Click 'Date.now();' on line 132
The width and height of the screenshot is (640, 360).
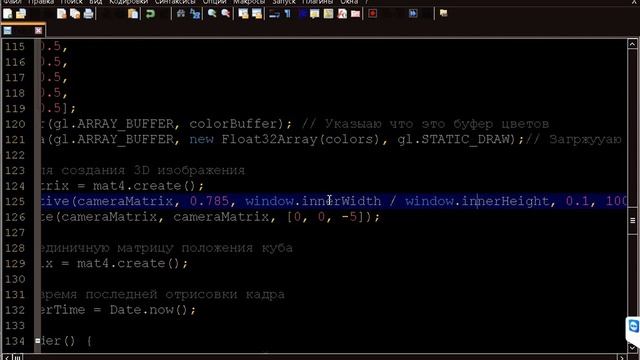tap(153, 310)
